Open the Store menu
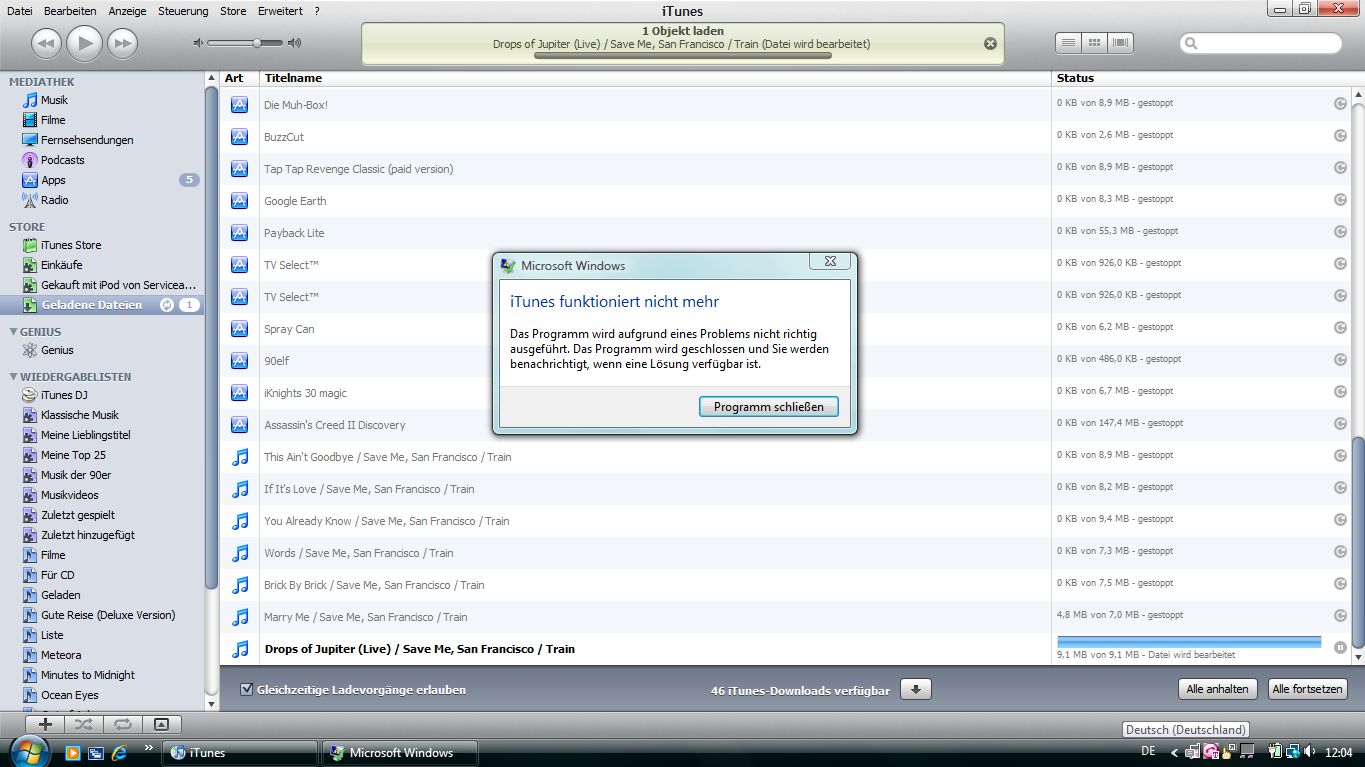 coord(233,11)
